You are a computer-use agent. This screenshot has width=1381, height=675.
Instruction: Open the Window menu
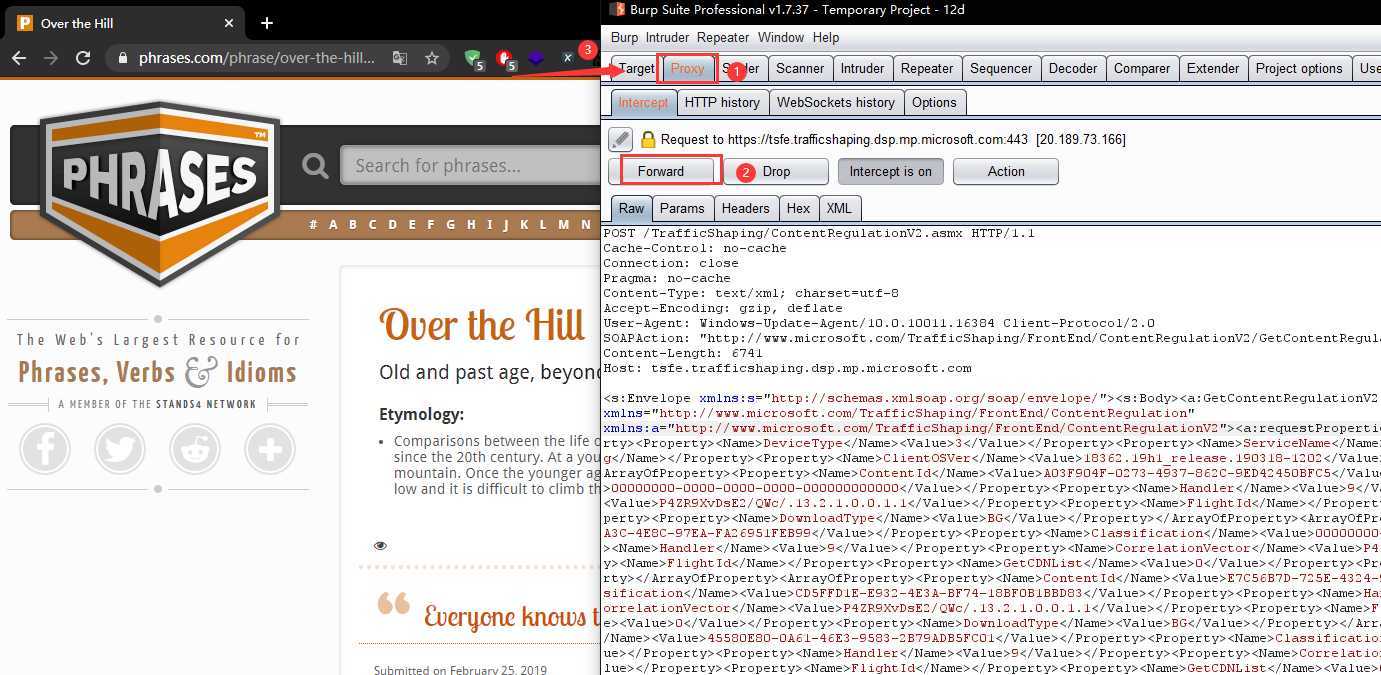pyautogui.click(x=781, y=37)
